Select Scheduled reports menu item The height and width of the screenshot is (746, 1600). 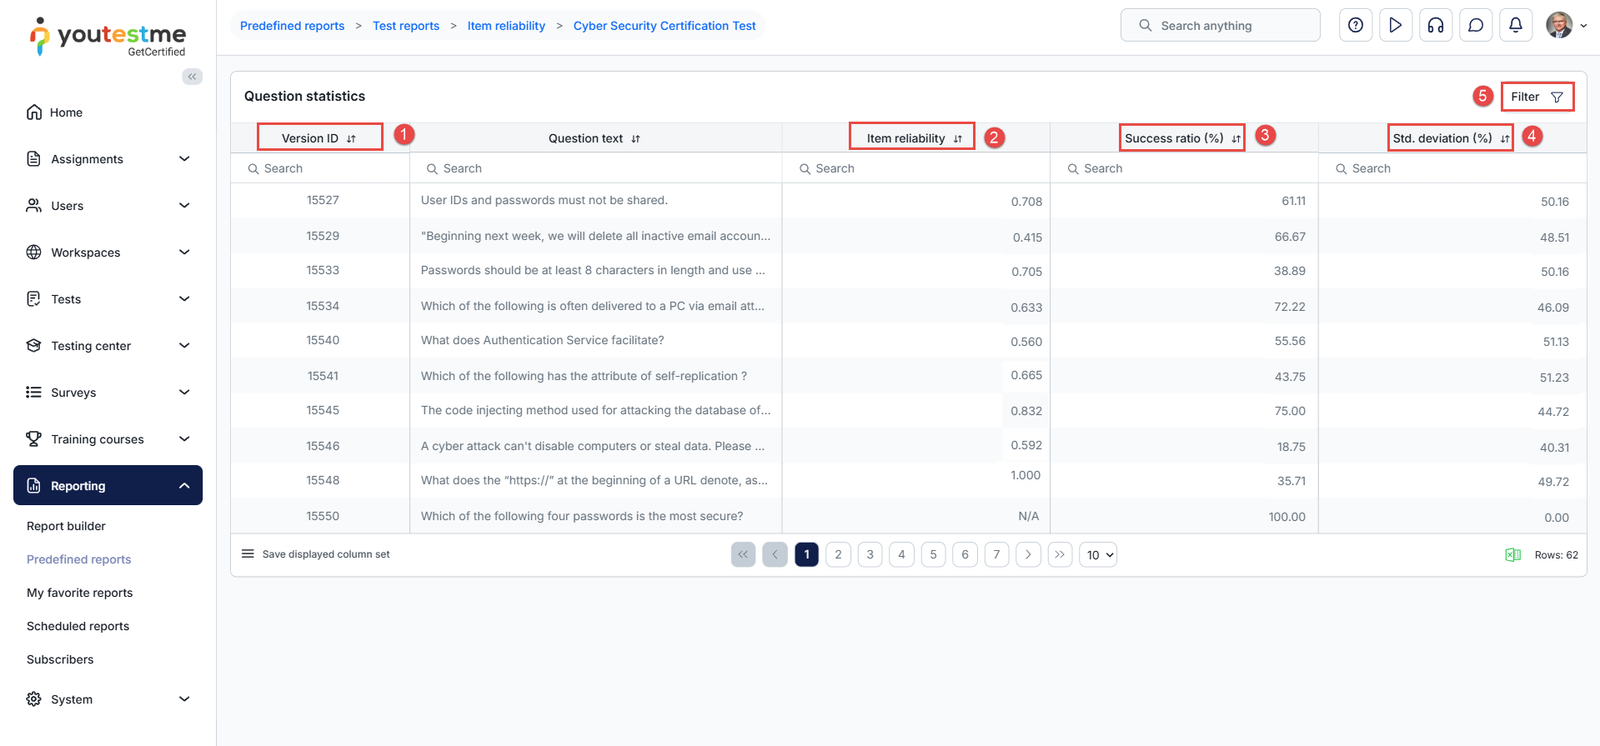pyautogui.click(x=78, y=626)
